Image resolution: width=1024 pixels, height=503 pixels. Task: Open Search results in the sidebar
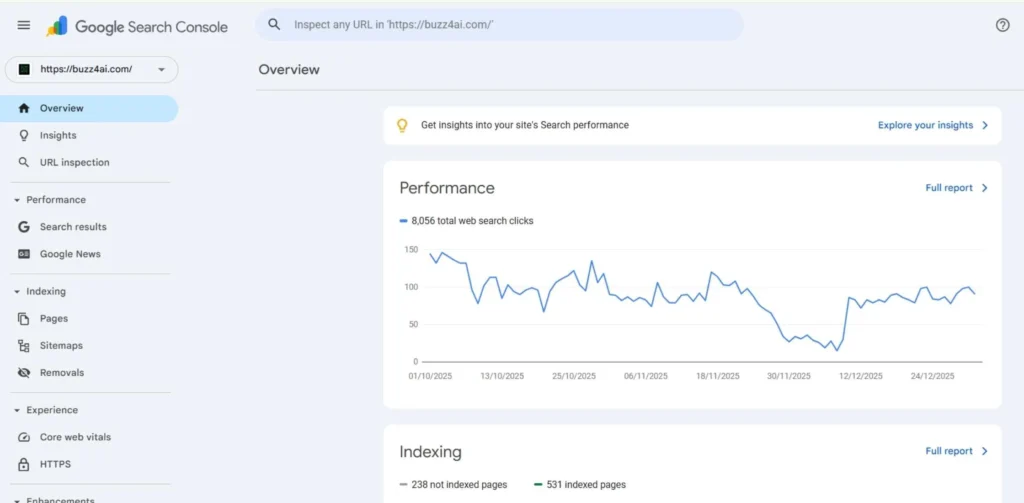click(73, 227)
